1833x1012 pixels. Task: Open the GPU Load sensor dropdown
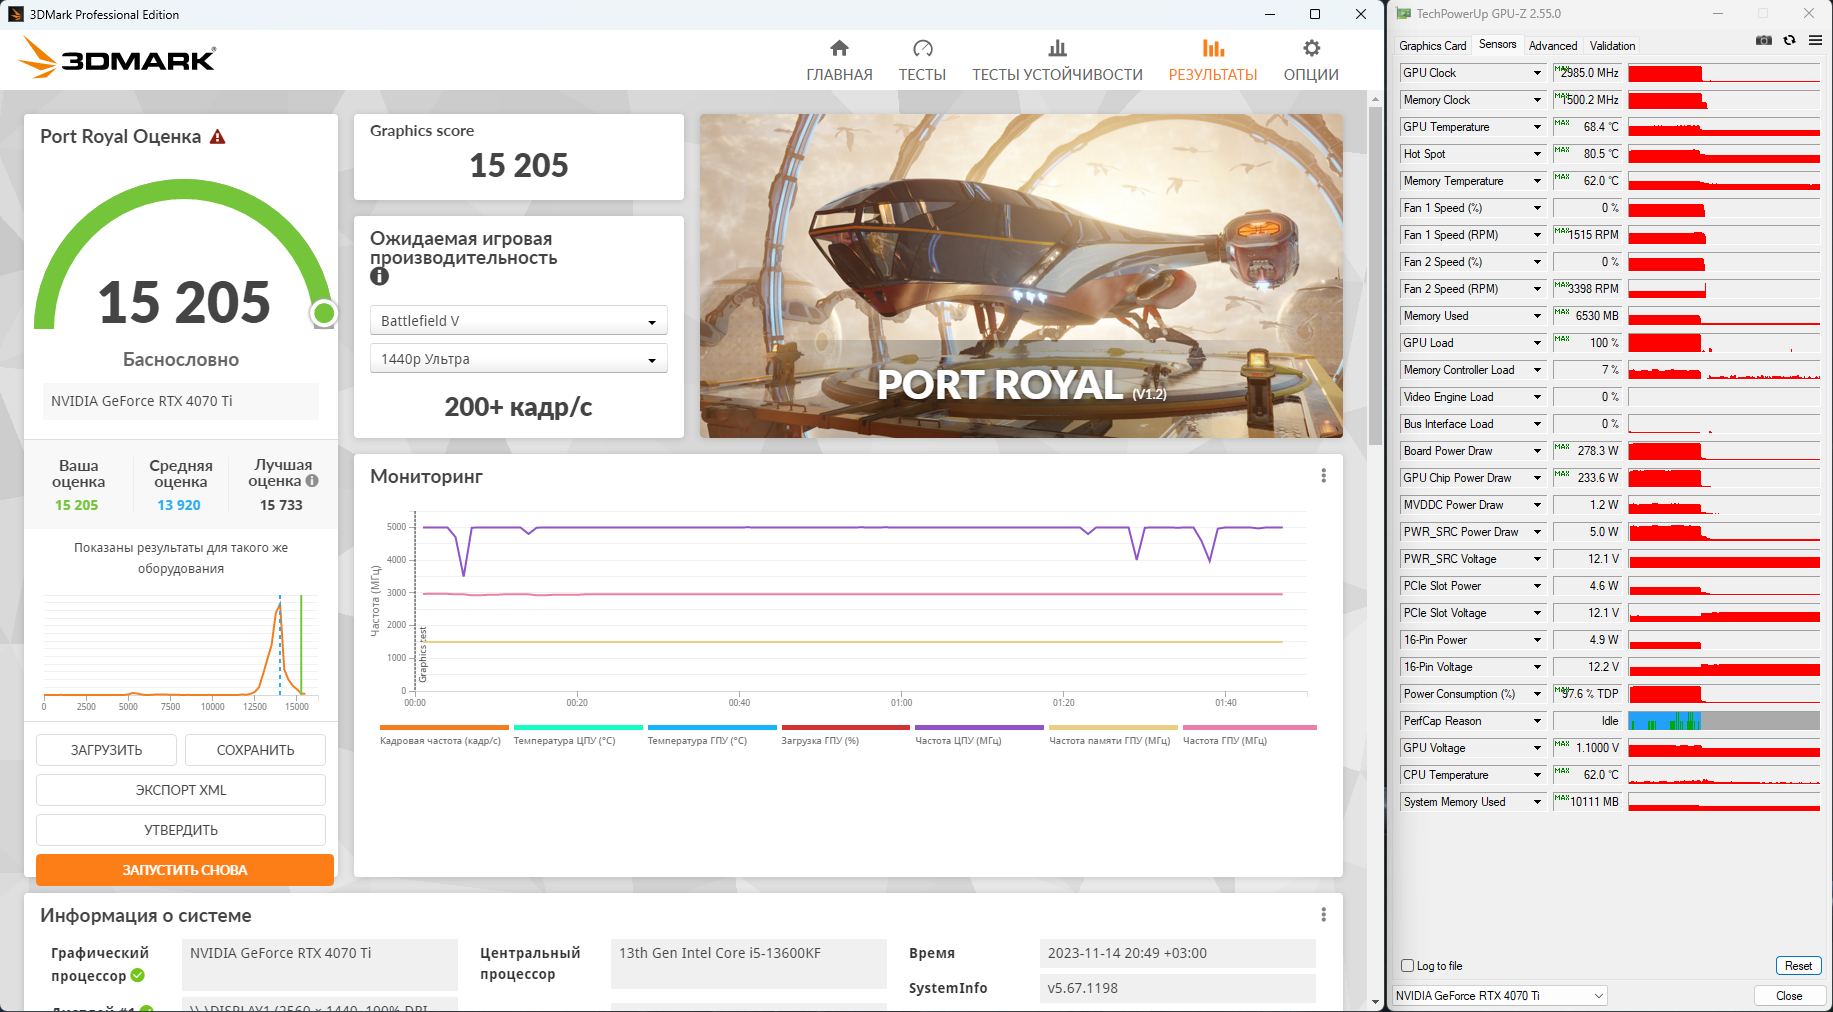[x=1537, y=343]
